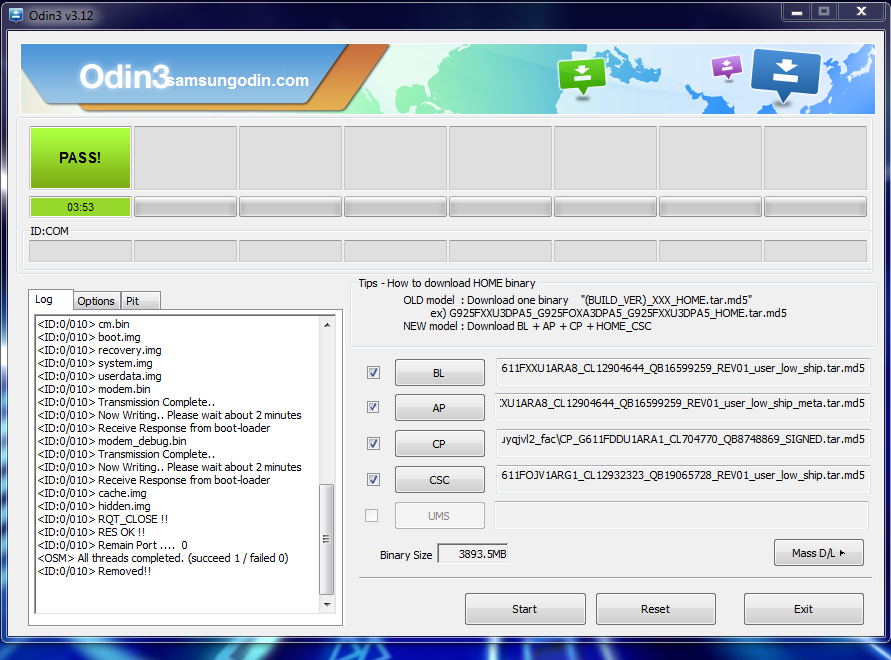Click the BL file path field

click(682, 372)
